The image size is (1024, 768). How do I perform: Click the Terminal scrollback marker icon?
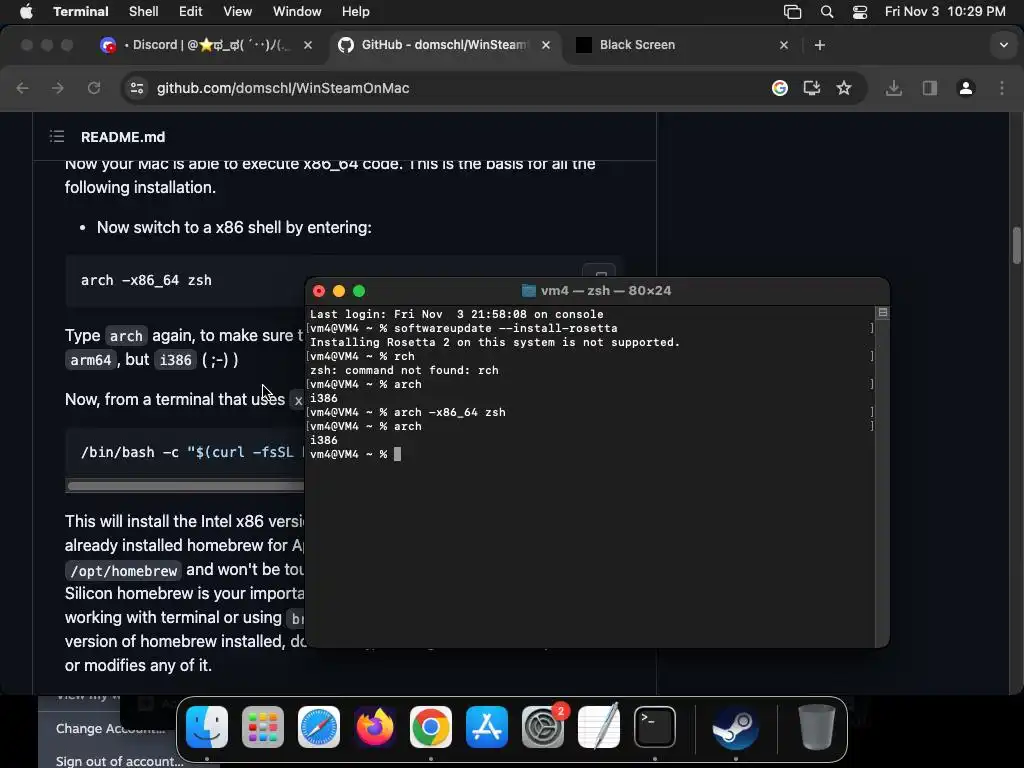coord(882,313)
